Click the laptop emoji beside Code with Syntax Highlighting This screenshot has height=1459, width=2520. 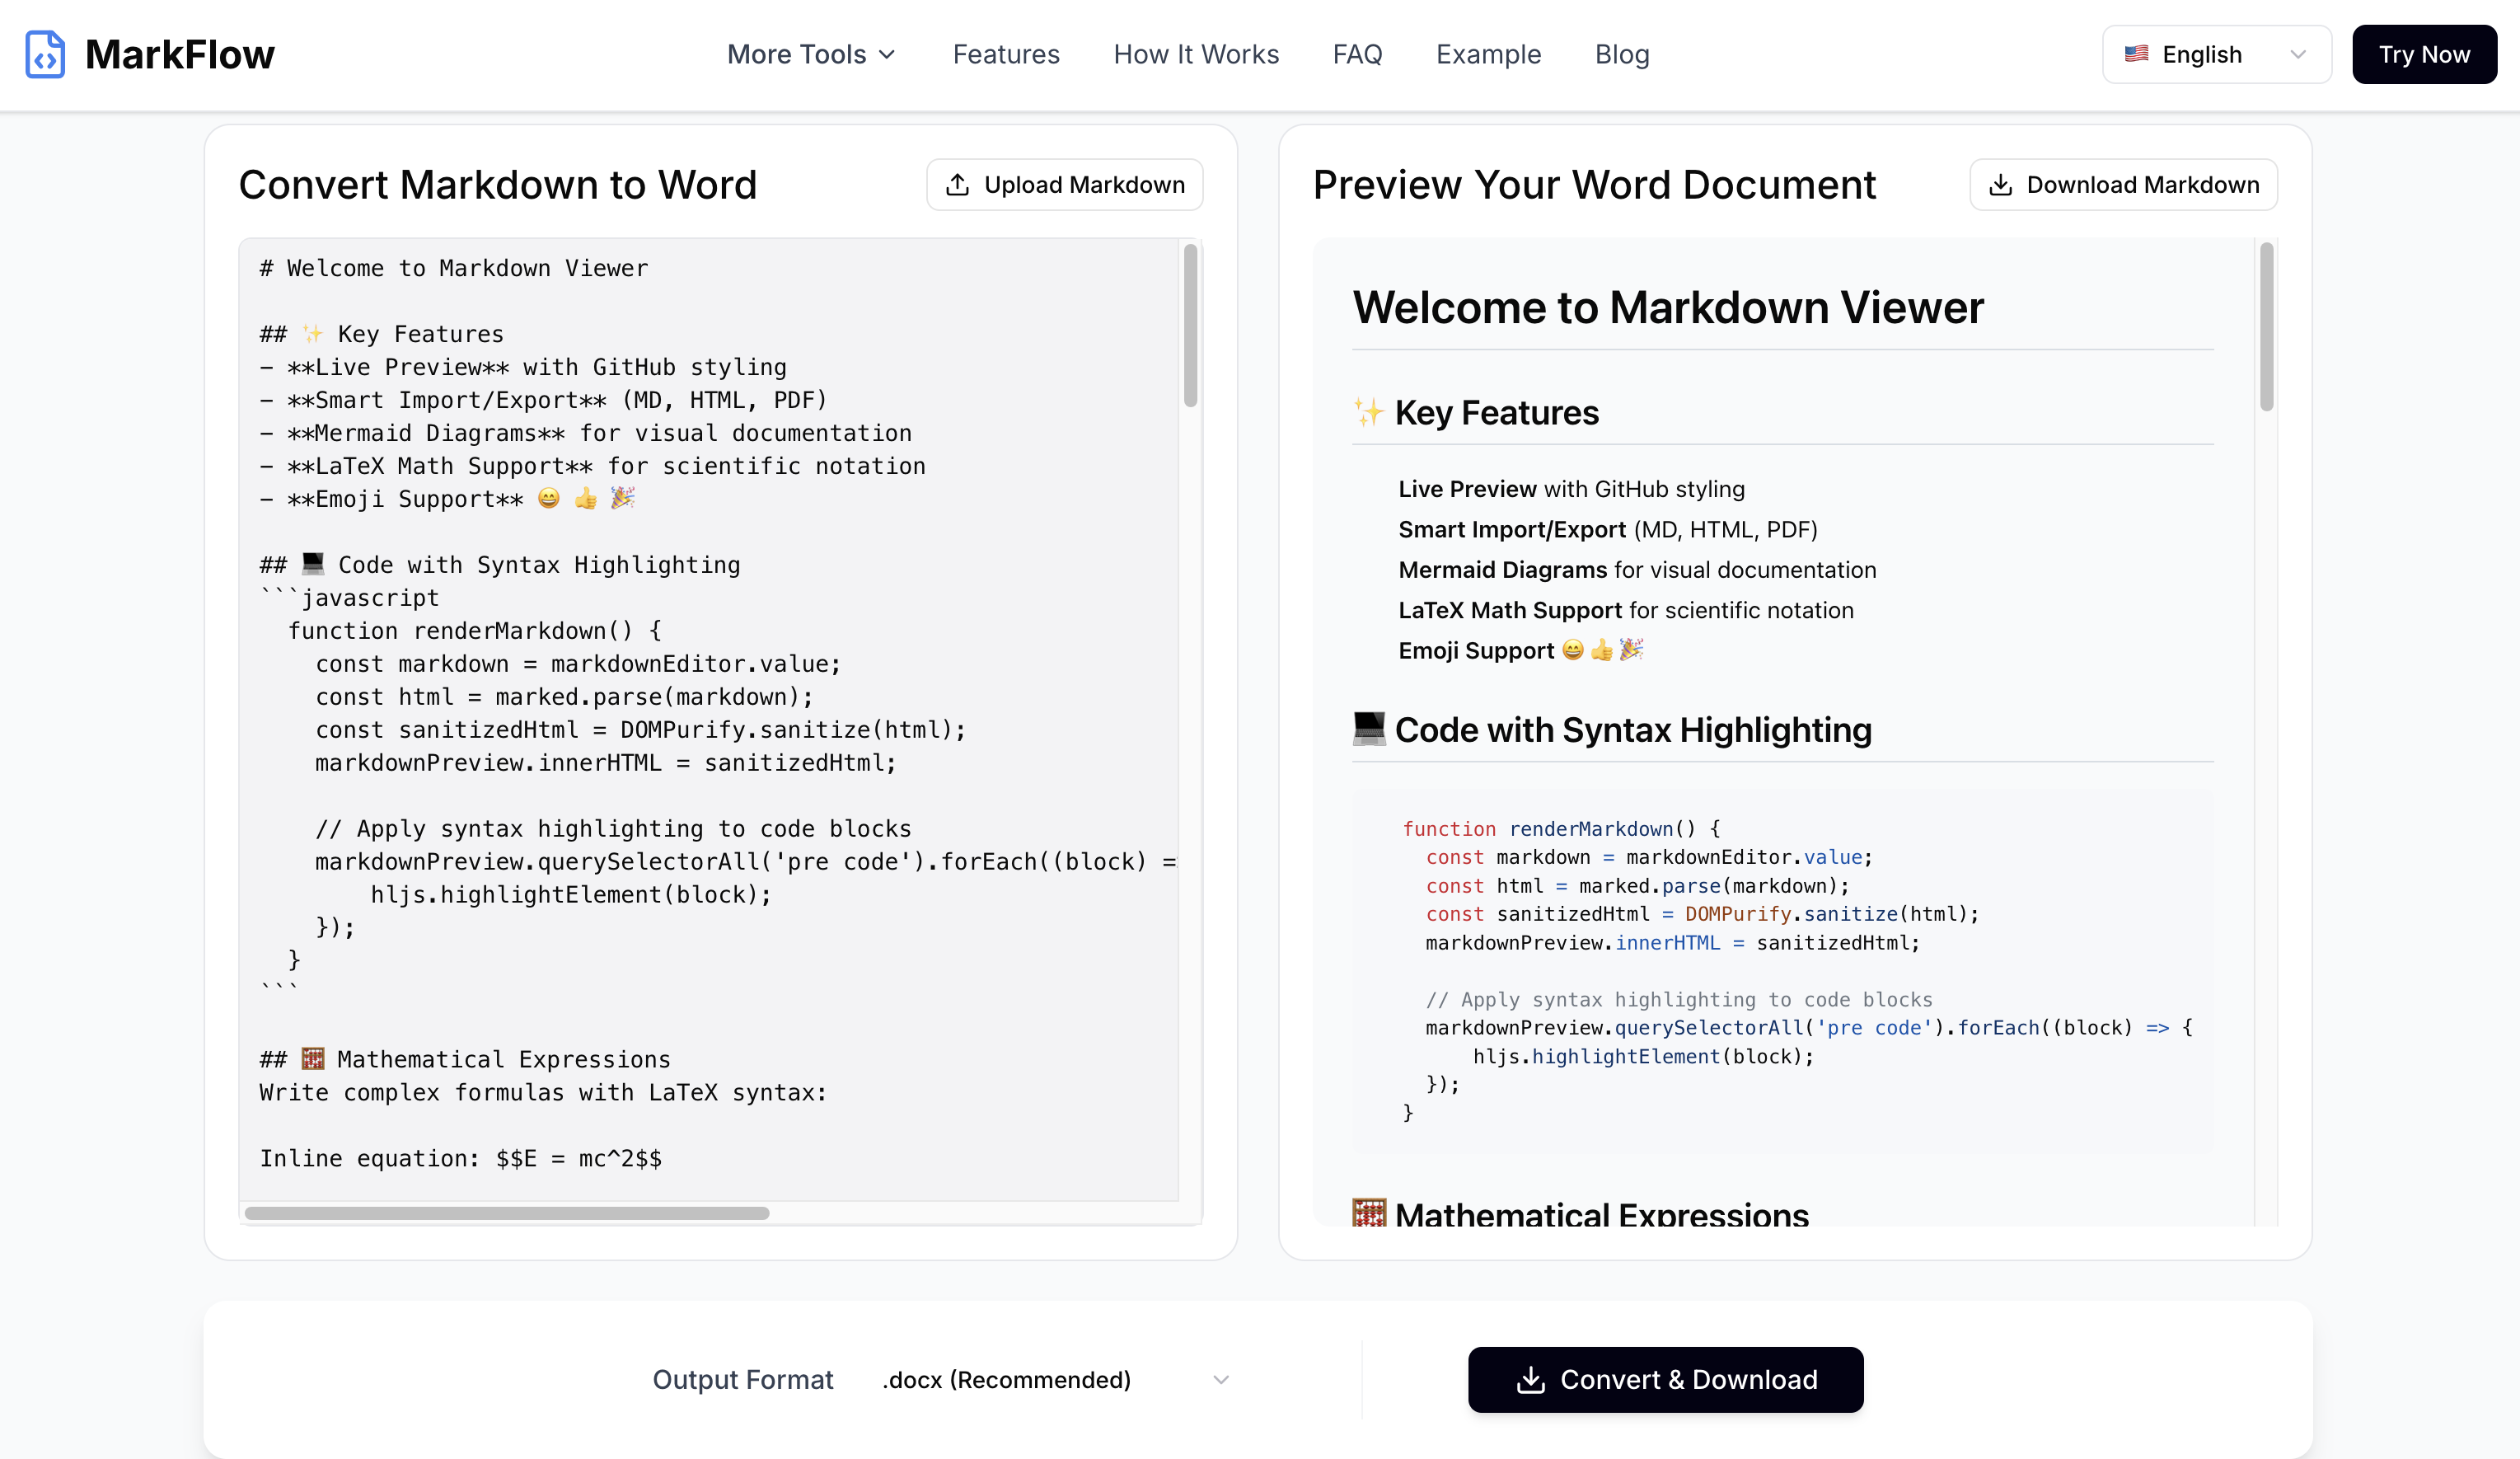pos(1368,729)
